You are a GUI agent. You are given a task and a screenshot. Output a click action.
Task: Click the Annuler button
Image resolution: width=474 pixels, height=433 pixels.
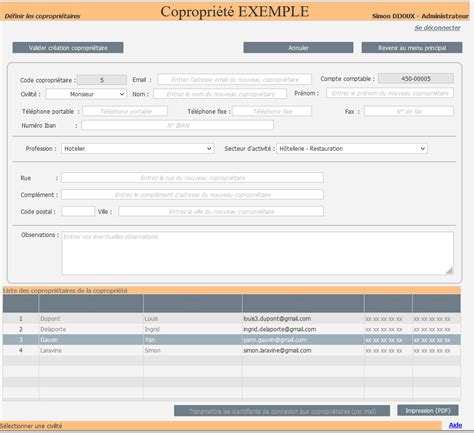pos(298,48)
